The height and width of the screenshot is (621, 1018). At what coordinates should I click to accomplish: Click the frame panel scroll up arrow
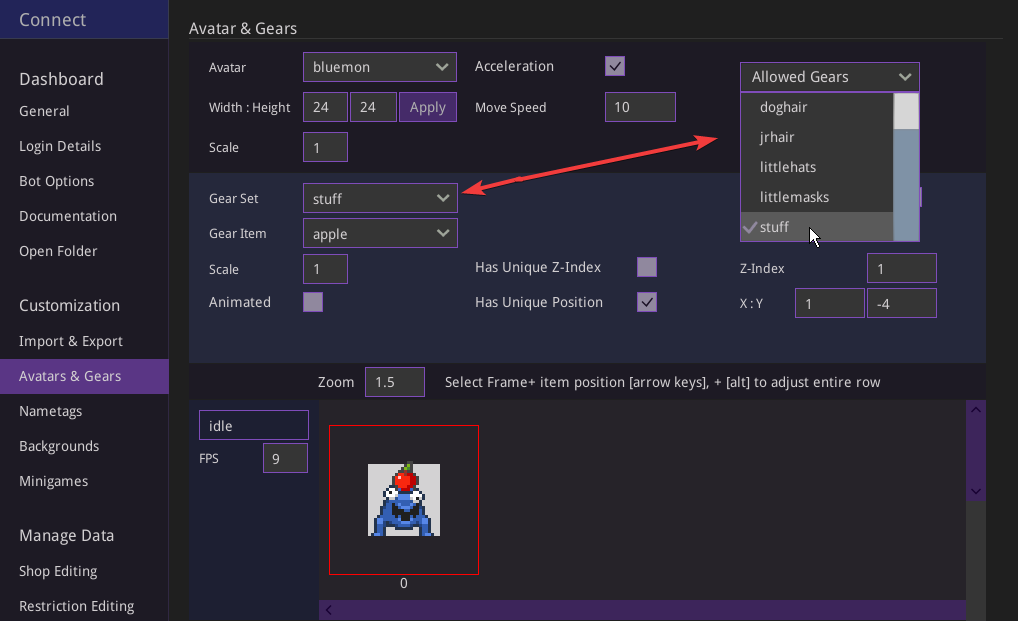click(976, 409)
